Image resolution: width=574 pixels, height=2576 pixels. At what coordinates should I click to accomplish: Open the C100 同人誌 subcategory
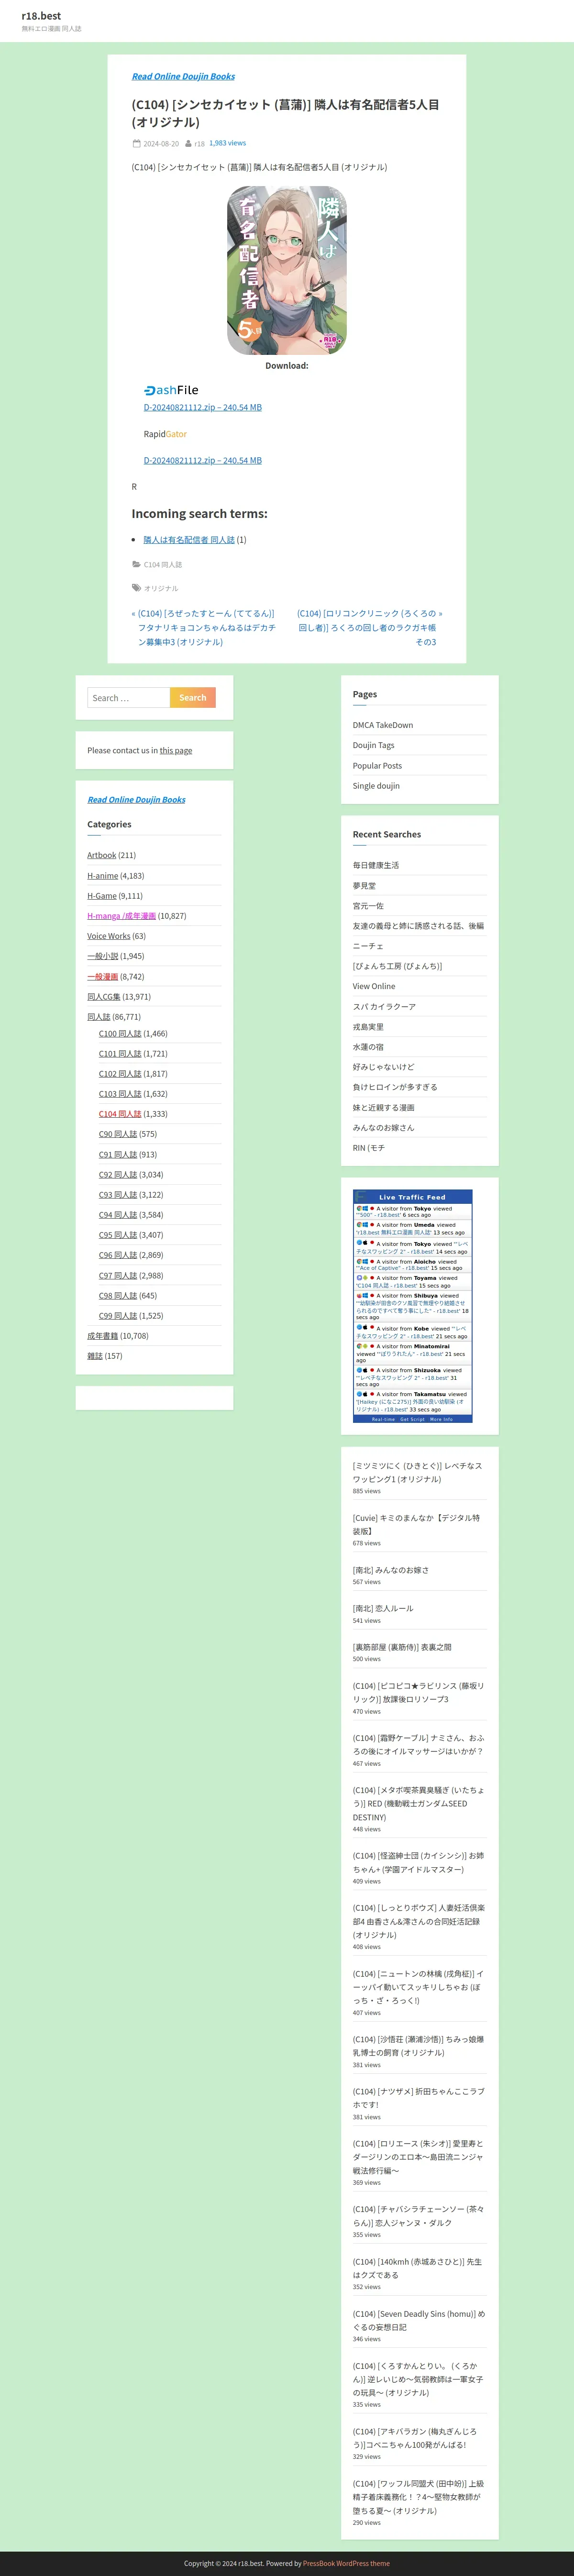(120, 1034)
